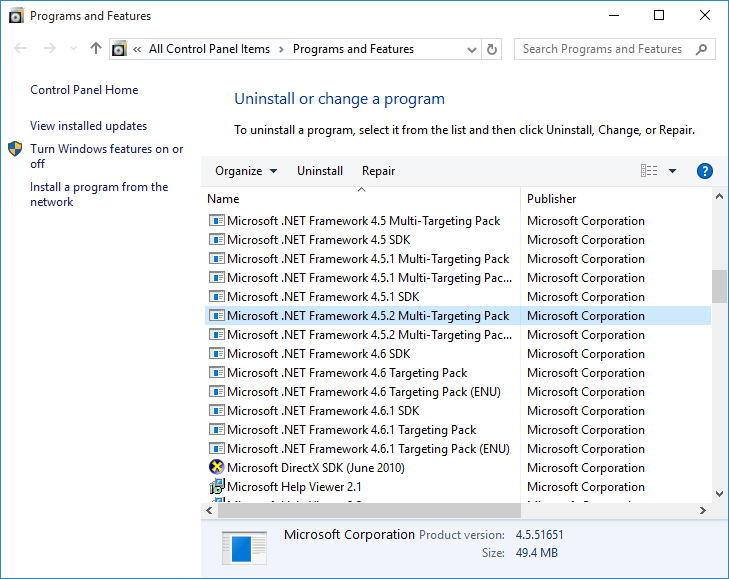Select Microsoft .NET Framework 4.5 Multi-Targeting Pack
Screen dimensions: 729x579
pos(363,221)
